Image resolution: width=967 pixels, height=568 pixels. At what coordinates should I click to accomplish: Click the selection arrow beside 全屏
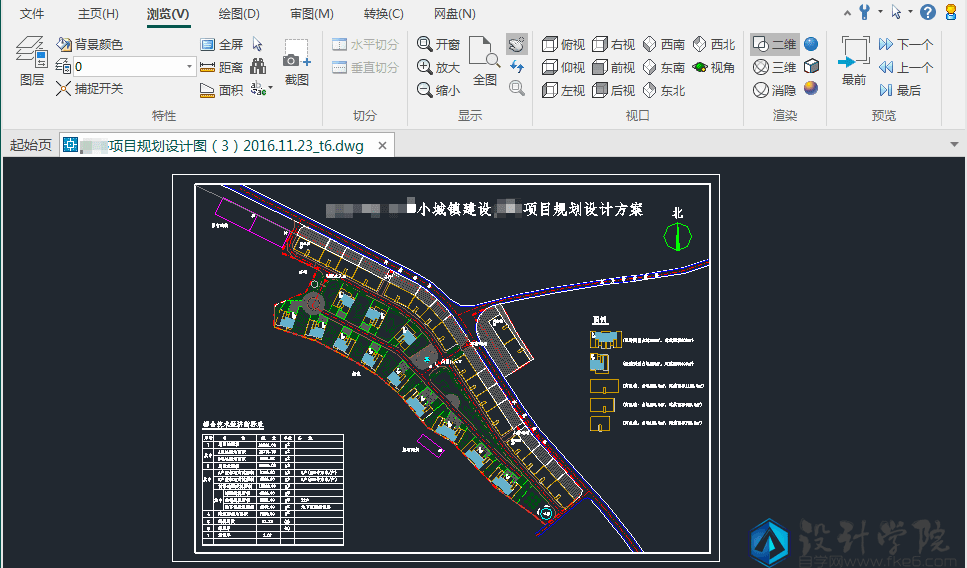coord(258,44)
